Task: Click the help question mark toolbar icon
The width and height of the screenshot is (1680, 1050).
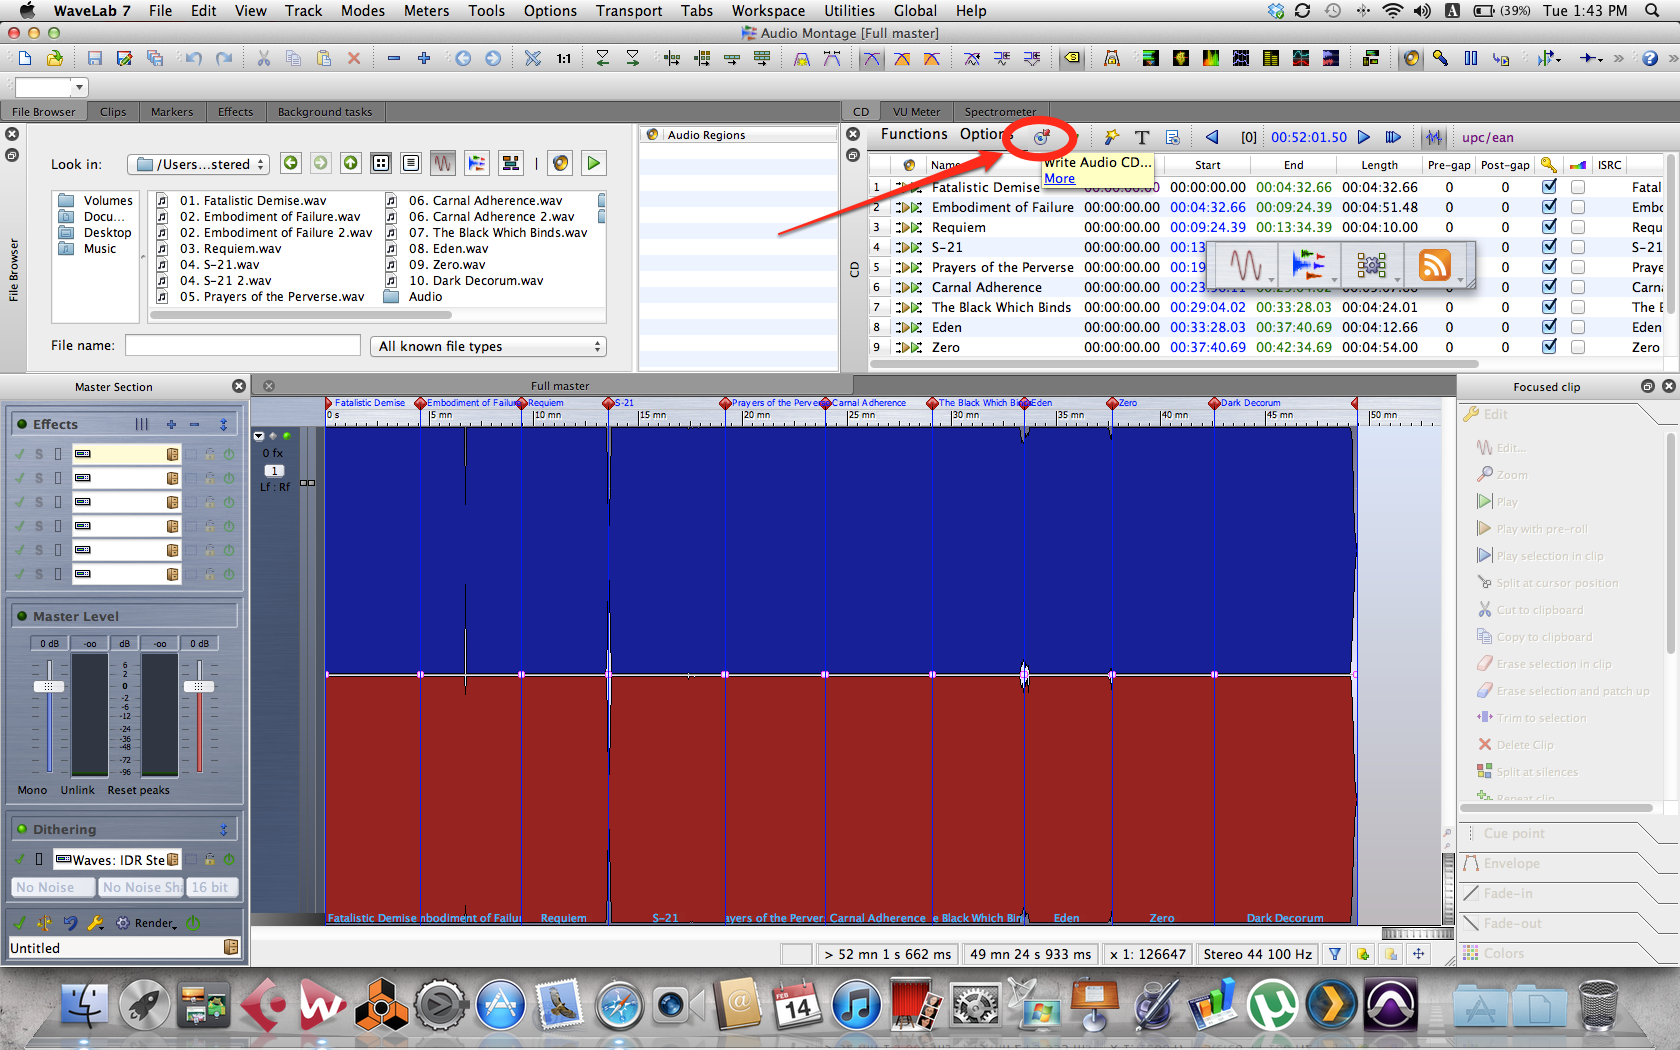Action: (1650, 59)
